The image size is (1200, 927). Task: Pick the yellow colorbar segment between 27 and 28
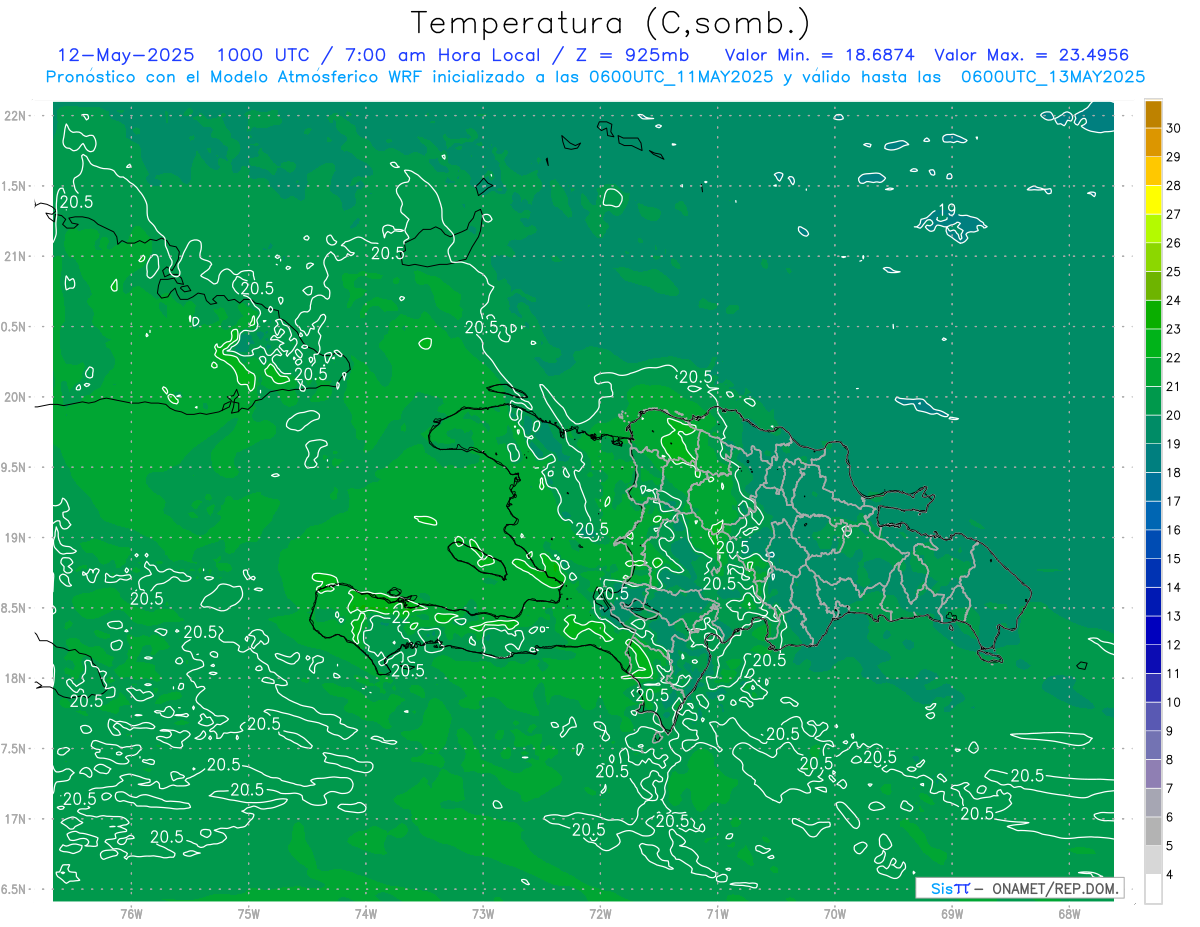click(x=1153, y=200)
